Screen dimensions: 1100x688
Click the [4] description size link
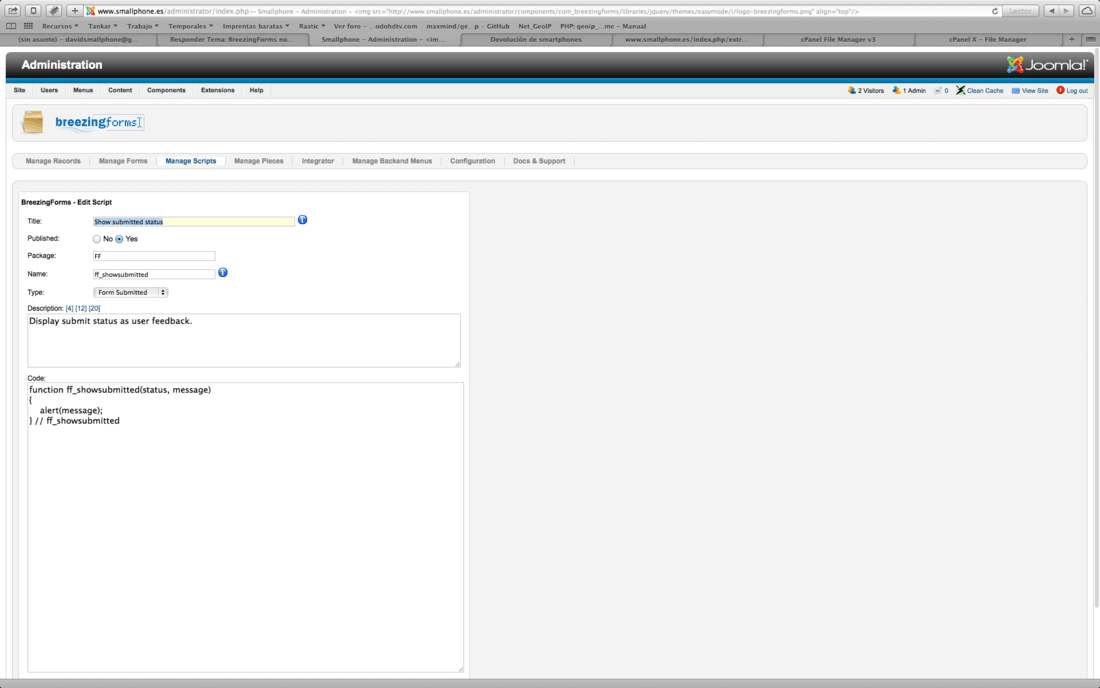(x=69, y=309)
